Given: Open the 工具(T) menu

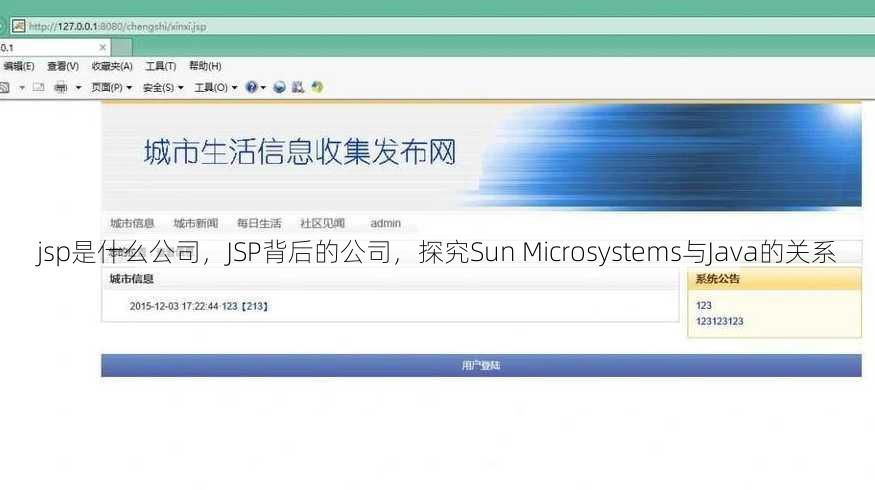Looking at the screenshot, I should pyautogui.click(x=161, y=66).
